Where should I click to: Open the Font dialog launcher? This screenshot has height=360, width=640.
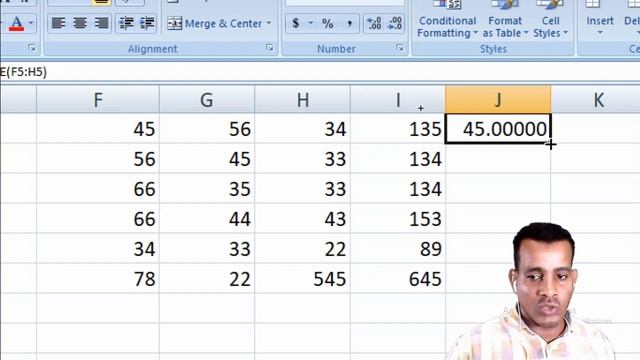(x=32, y=48)
